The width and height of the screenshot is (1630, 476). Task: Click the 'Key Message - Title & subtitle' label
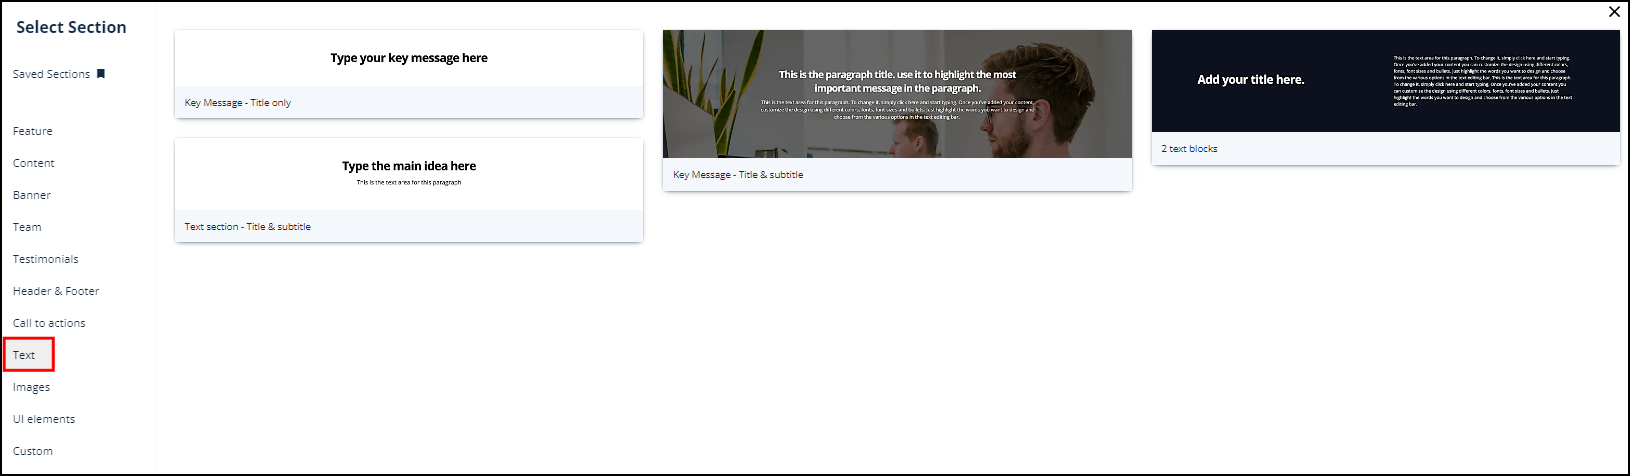pos(738,175)
